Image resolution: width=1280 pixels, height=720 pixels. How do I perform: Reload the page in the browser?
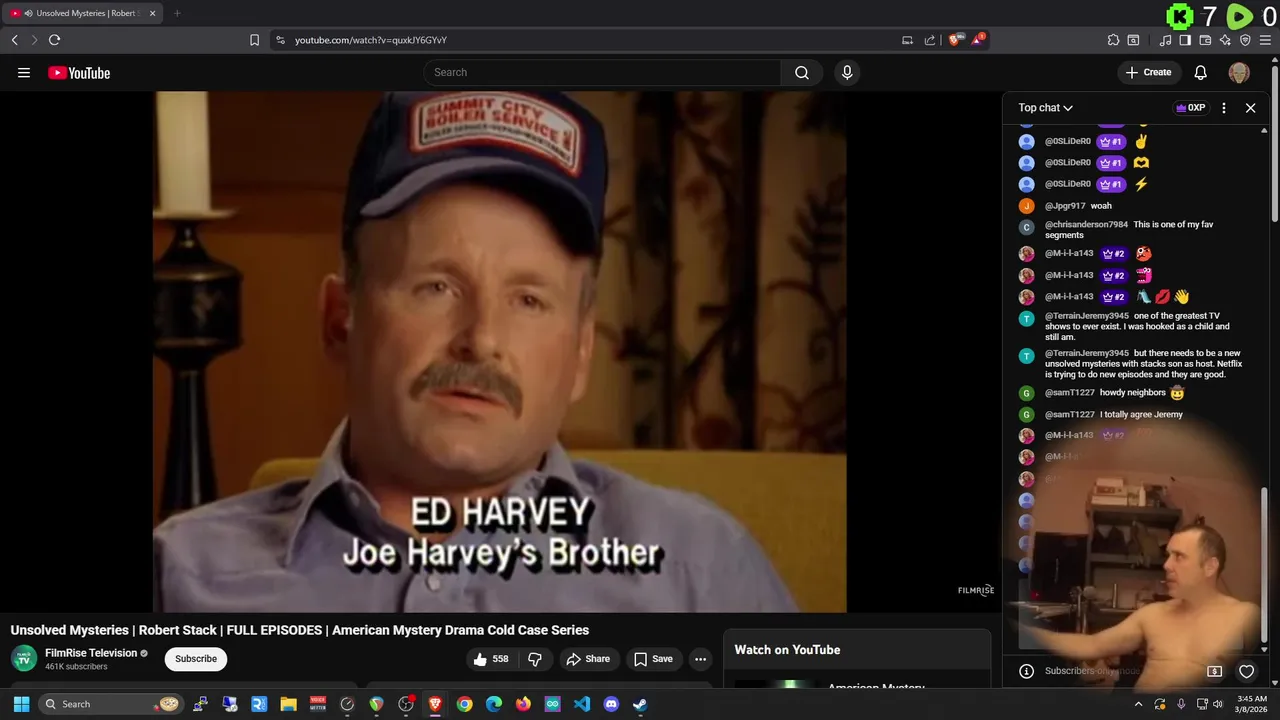click(54, 40)
